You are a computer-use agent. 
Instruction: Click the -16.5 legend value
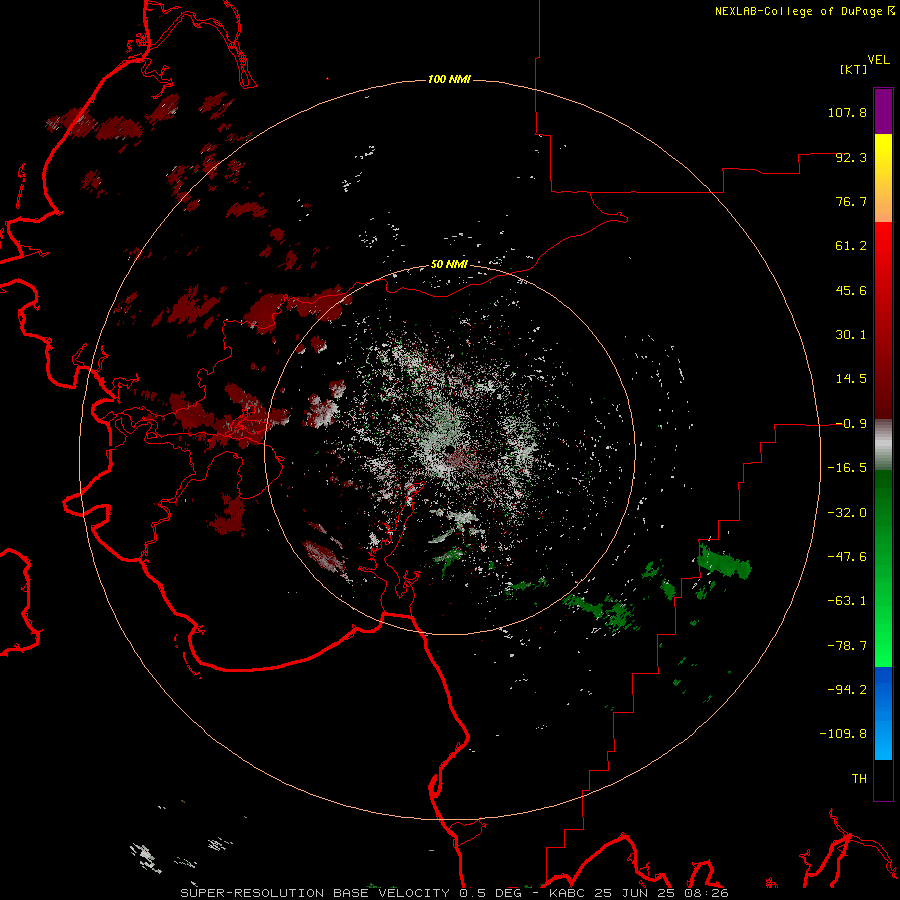pos(847,468)
